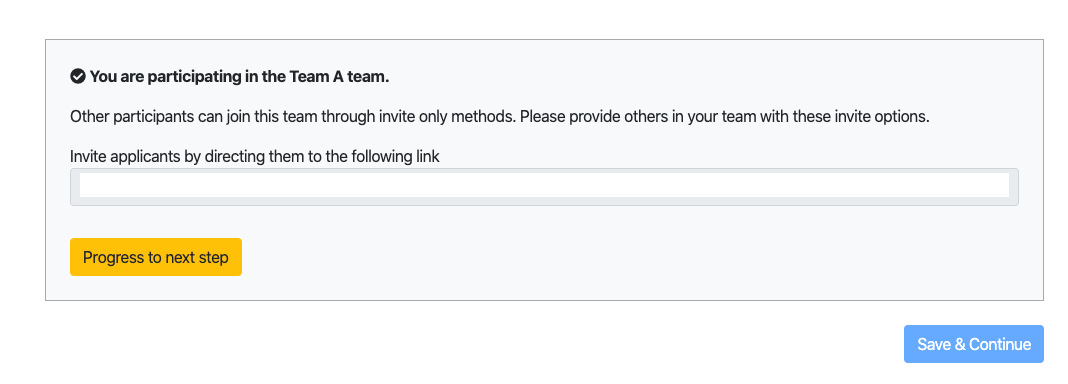Click the 'Other participants can join' paragraph

pyautogui.click(x=499, y=116)
